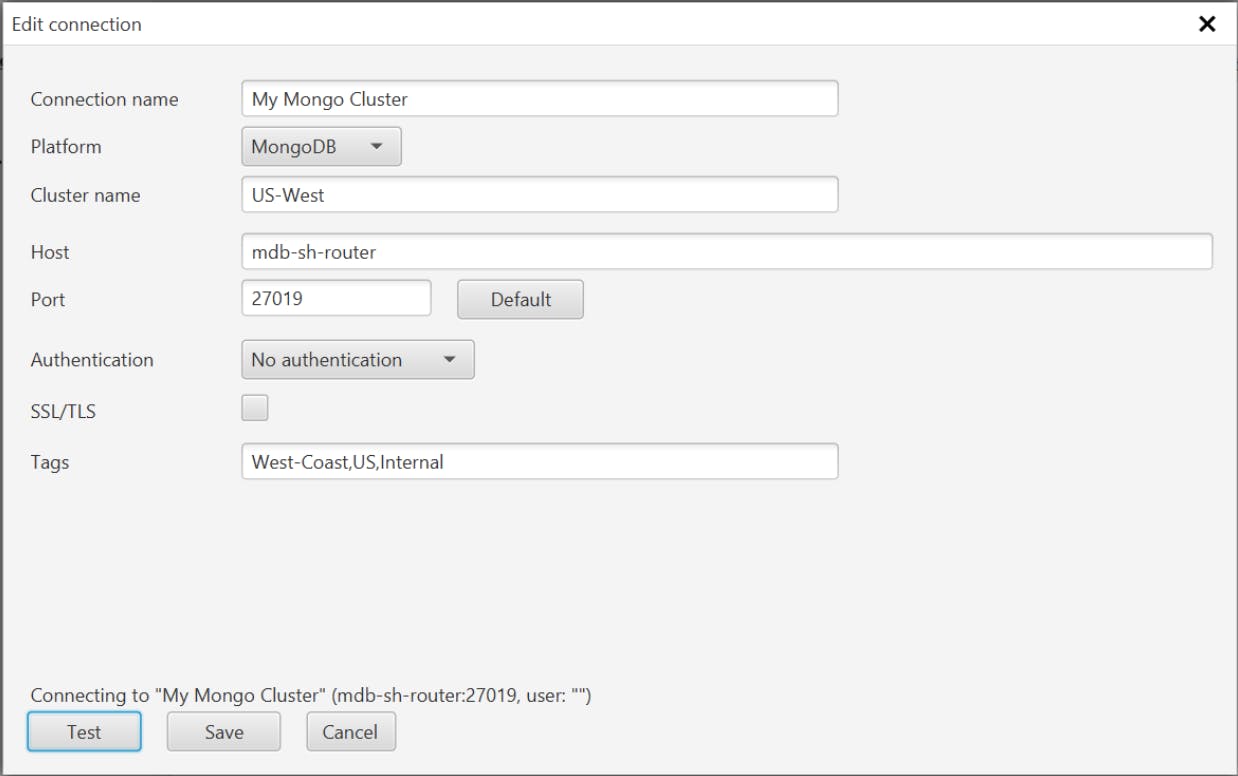Save the connection settings
The image size is (1238, 776).
(x=224, y=732)
